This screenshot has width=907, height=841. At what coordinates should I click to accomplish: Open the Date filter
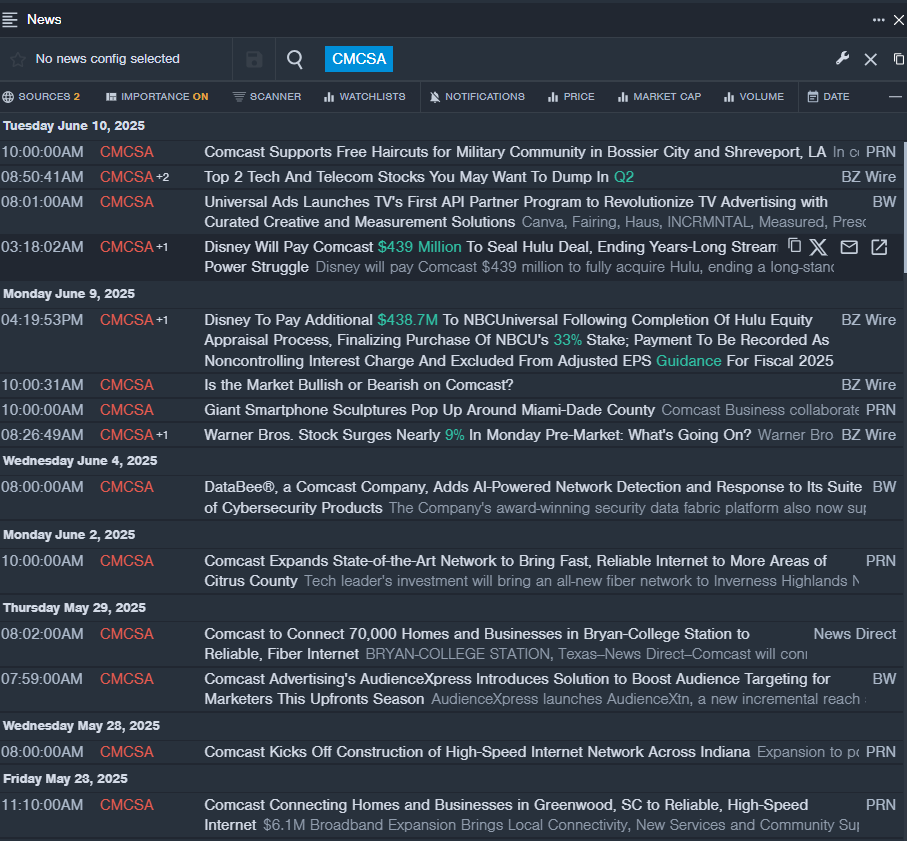828,97
